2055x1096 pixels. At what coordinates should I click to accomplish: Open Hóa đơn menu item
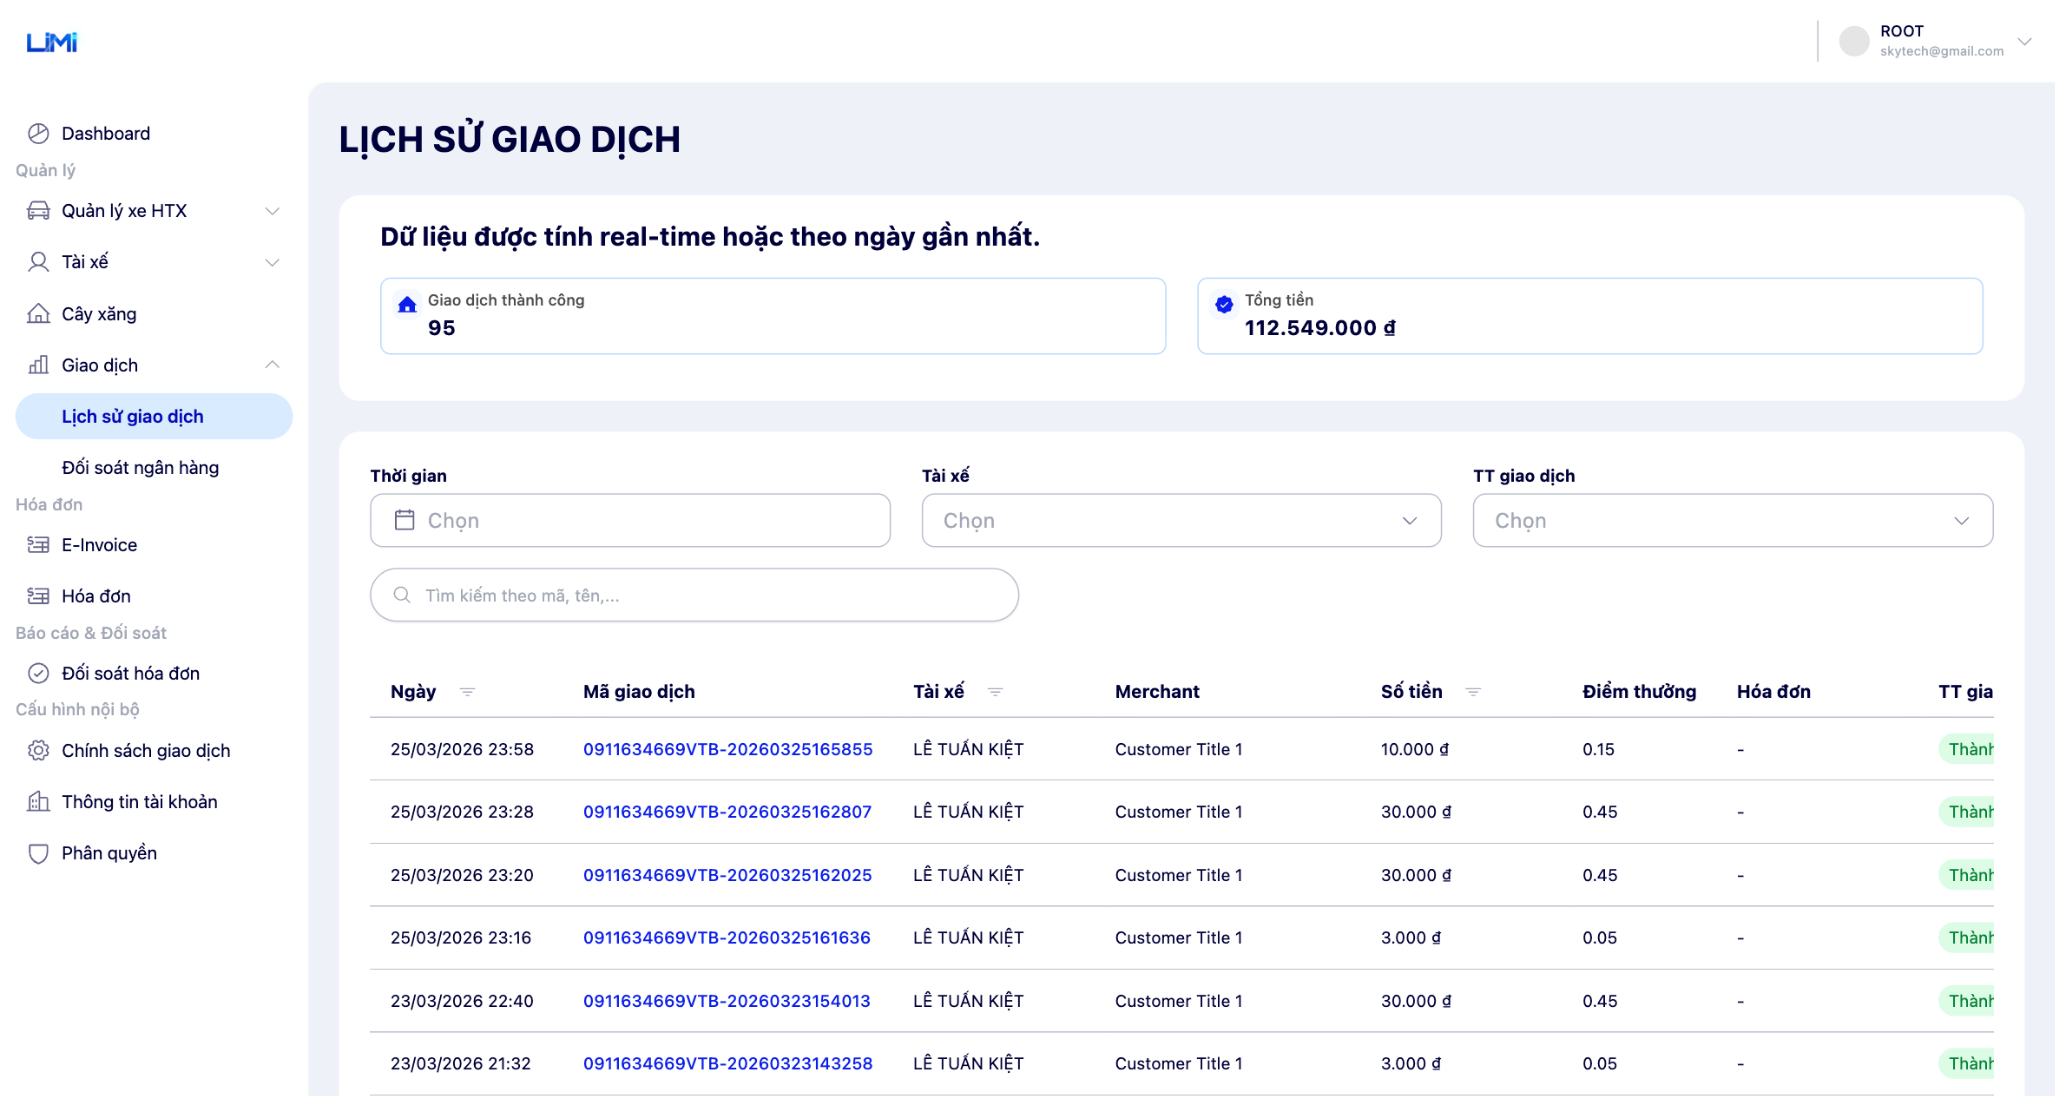(x=154, y=596)
